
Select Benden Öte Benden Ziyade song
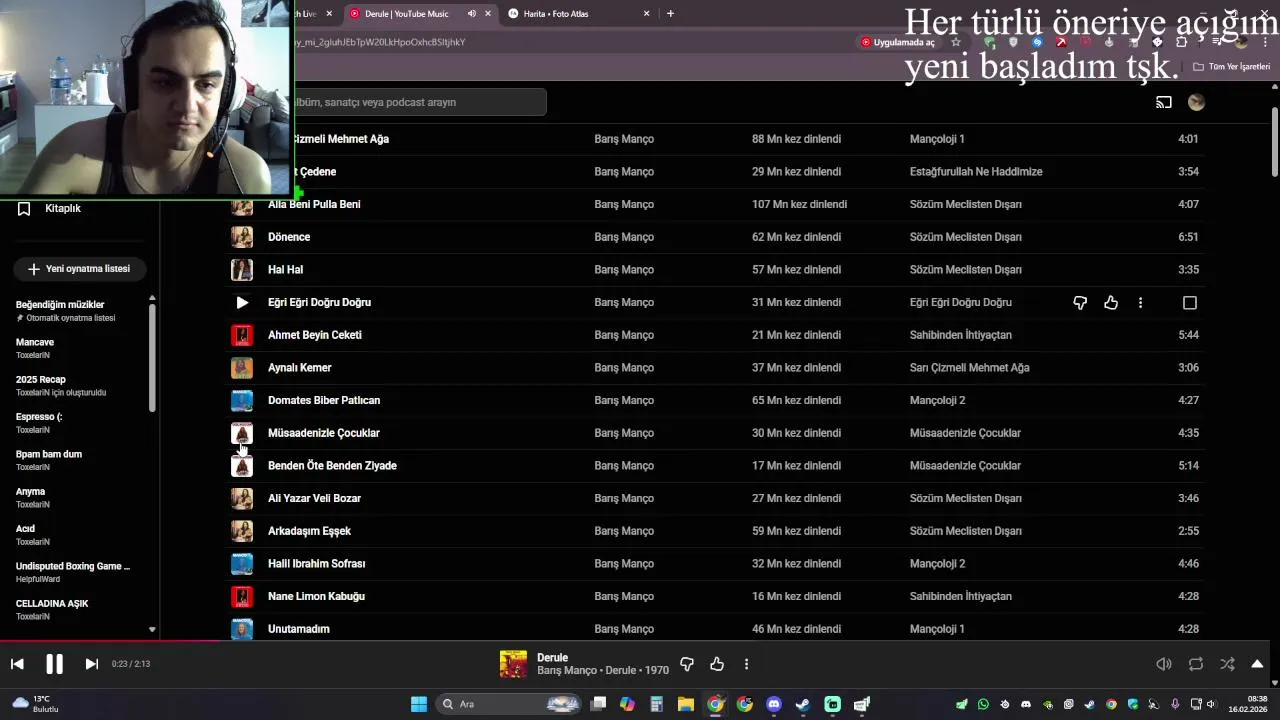click(x=332, y=466)
